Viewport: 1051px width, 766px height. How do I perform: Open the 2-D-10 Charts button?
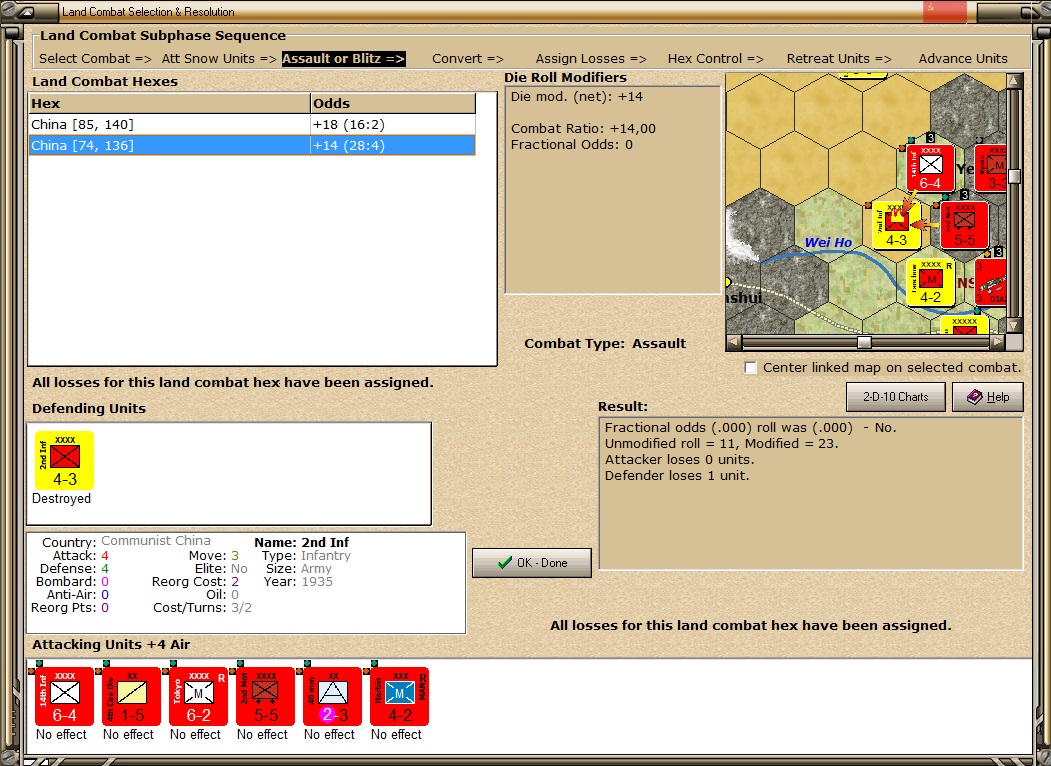[895, 397]
